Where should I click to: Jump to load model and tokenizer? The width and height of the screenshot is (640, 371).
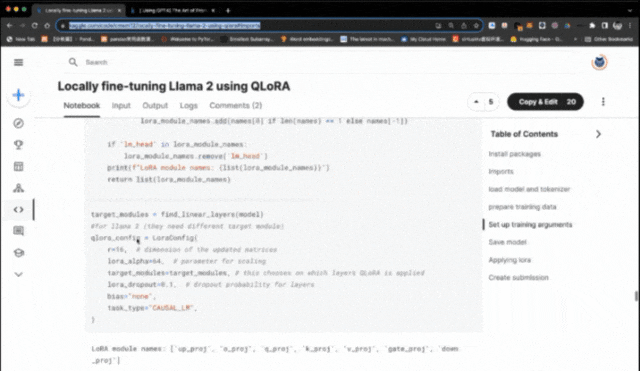click(x=529, y=189)
